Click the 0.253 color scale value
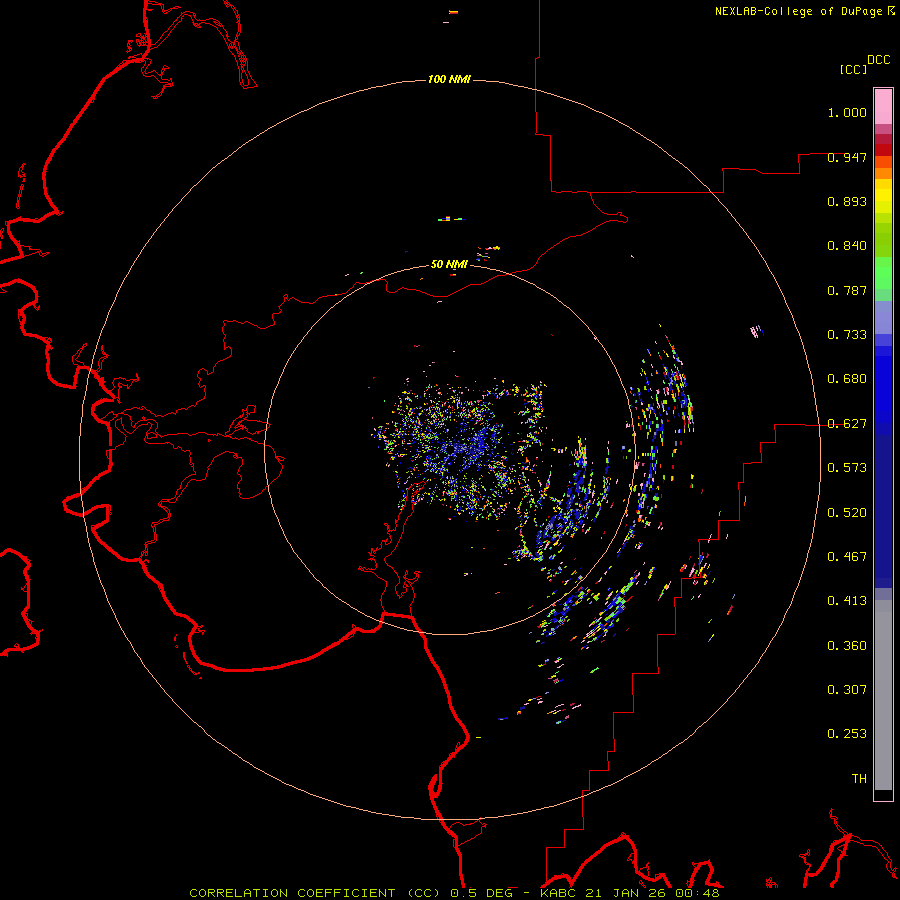 (847, 734)
